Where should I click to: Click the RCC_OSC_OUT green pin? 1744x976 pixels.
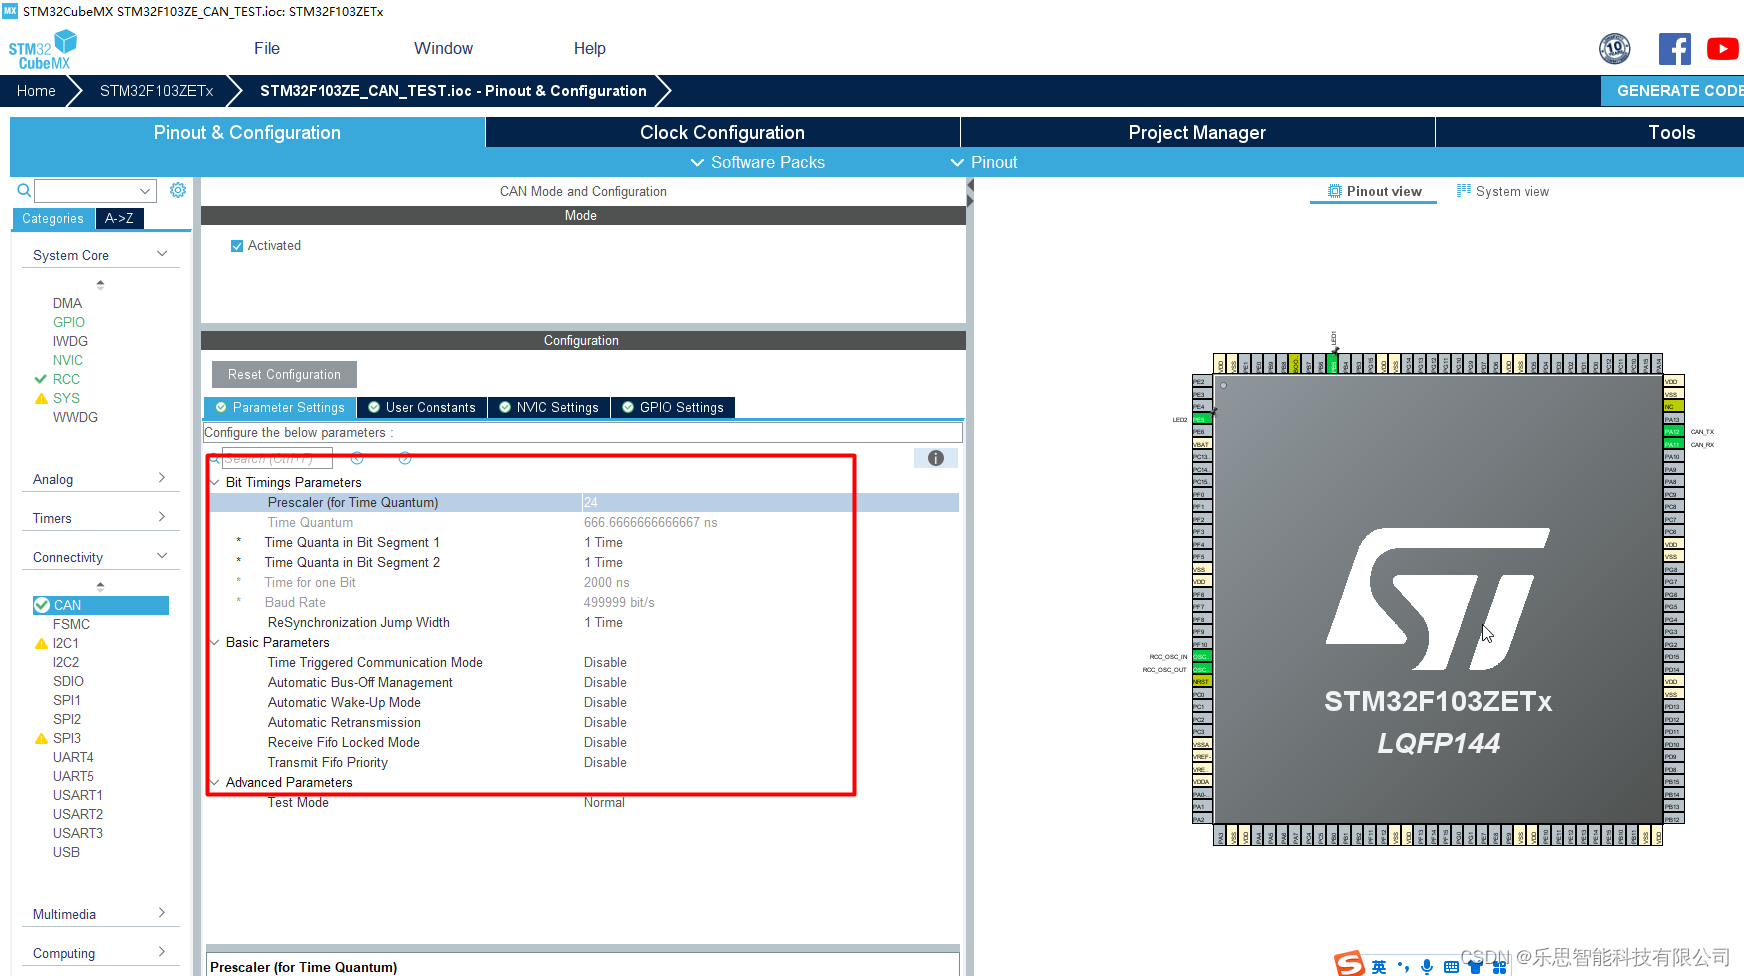(x=1202, y=669)
